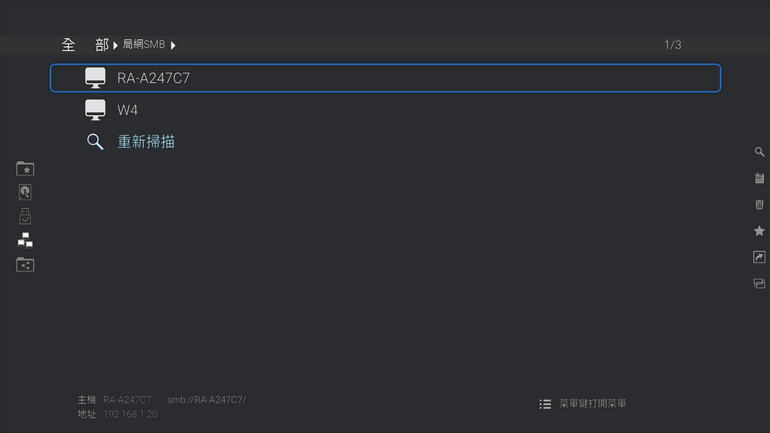Click the new folder icon in right toolbar
The height and width of the screenshot is (433, 770).
tap(759, 178)
